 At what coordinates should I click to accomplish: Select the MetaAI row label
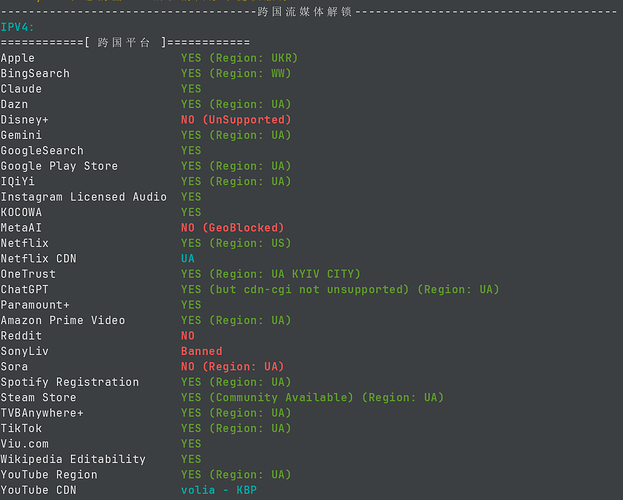tap(21, 228)
